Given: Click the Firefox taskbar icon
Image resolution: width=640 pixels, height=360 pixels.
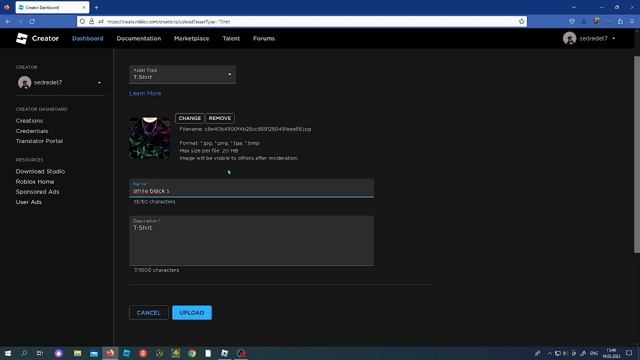Looking at the screenshot, I should pyautogui.click(x=110, y=353).
